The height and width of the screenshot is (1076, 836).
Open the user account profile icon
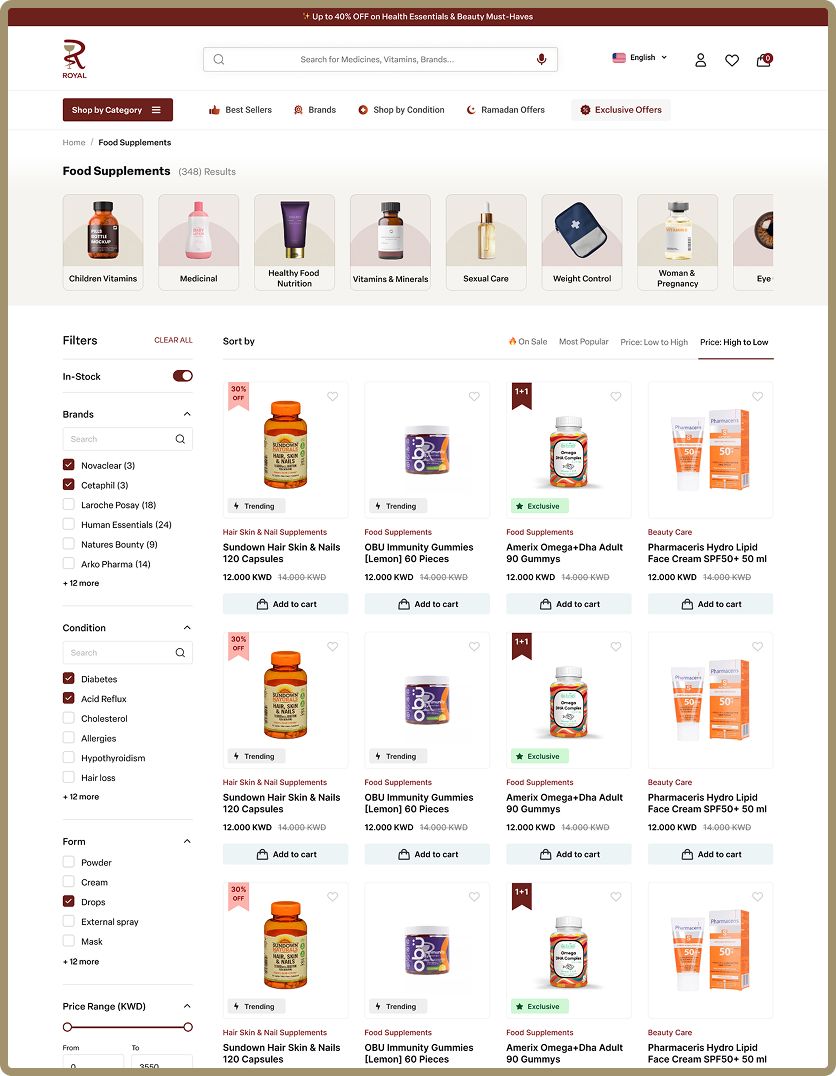coord(700,60)
